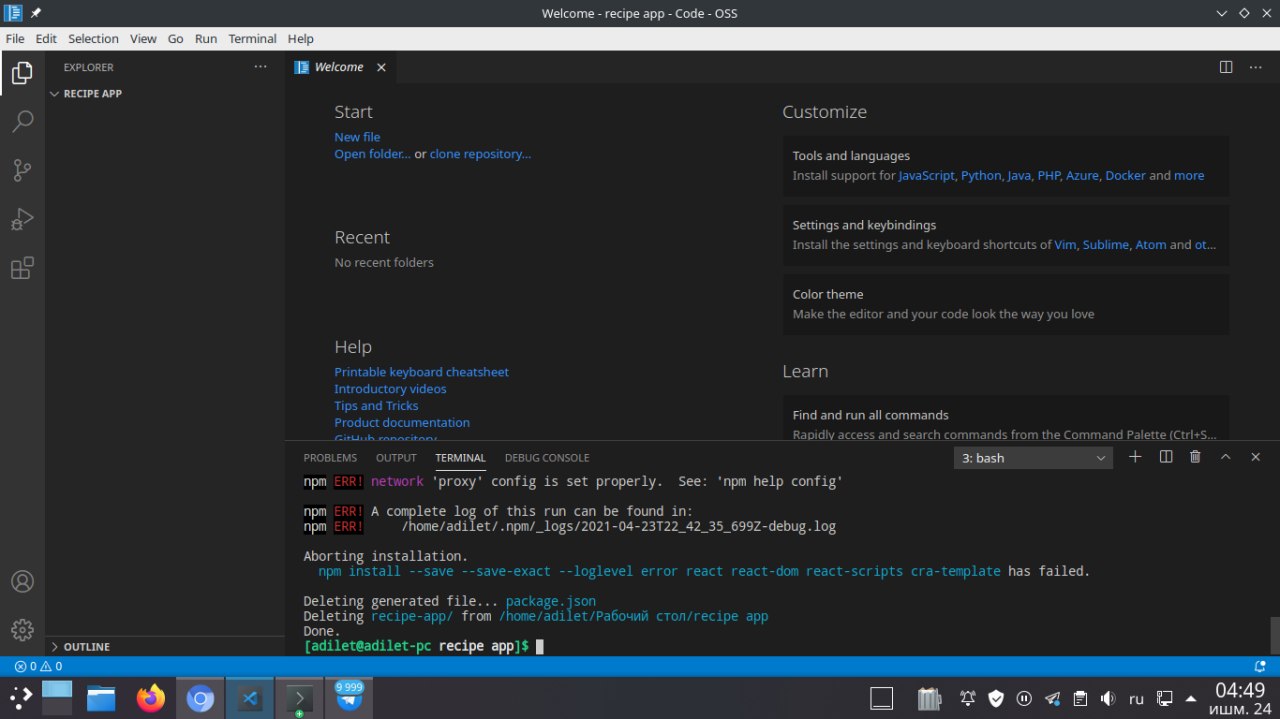Open the Edit menu
This screenshot has width=1280, height=719.
[46, 38]
